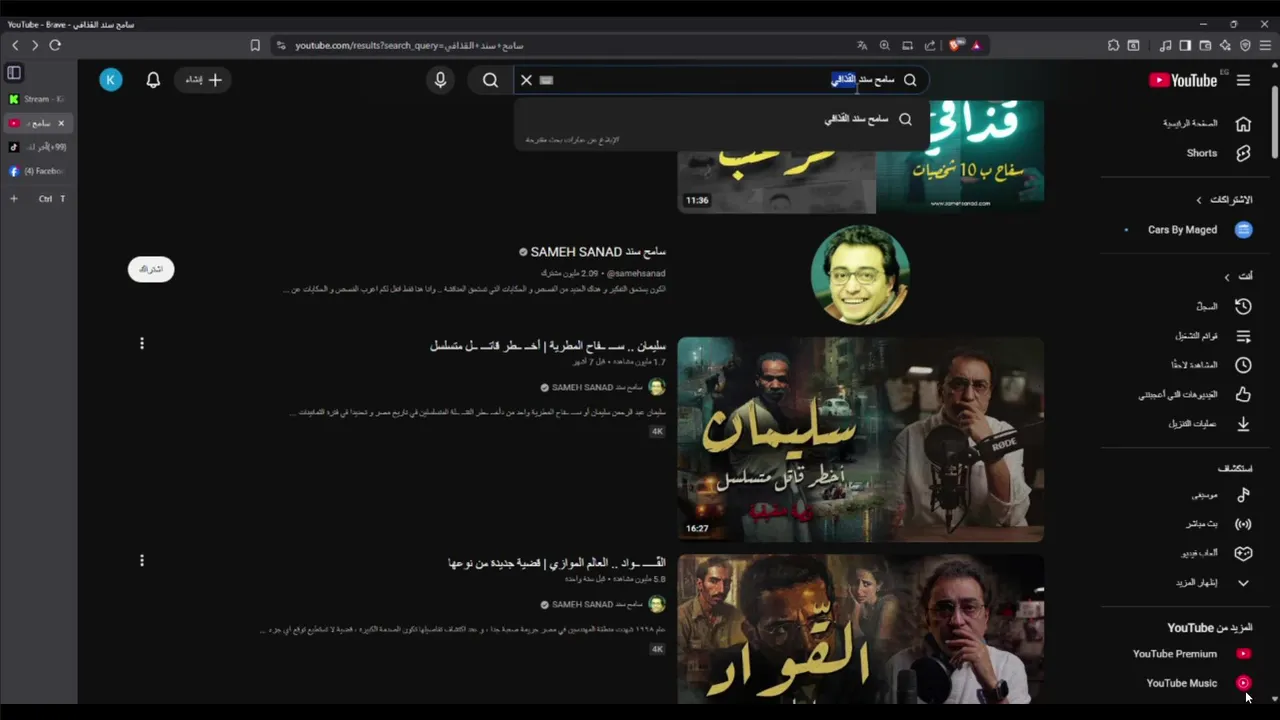
Task: Open القواد video title link
Action: tap(557, 563)
